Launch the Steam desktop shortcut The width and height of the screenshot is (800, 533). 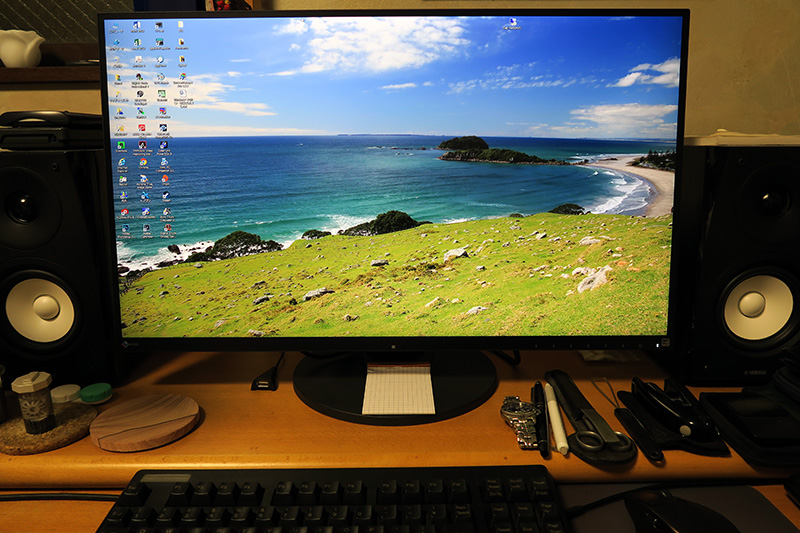[x=166, y=195]
